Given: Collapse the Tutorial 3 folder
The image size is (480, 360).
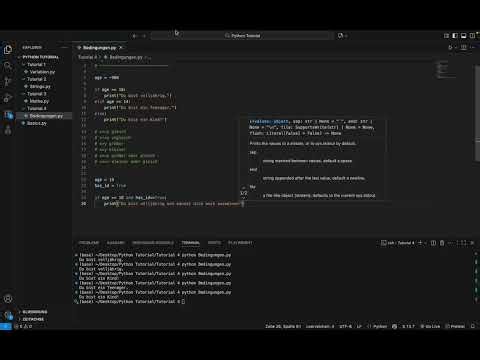Looking at the screenshot, I should pos(36,94).
